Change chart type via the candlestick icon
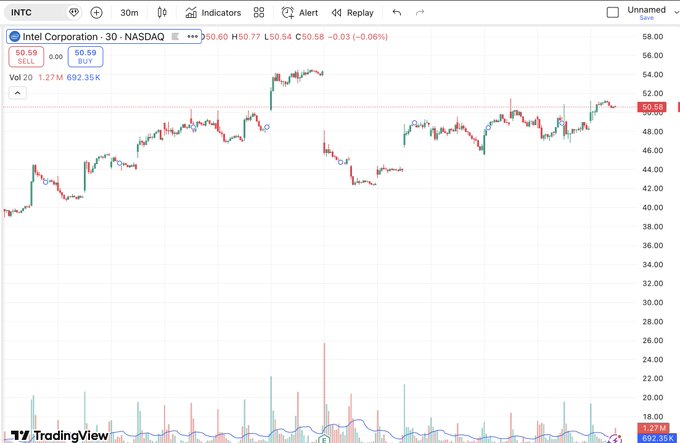This screenshot has width=680, height=443. 162,13
